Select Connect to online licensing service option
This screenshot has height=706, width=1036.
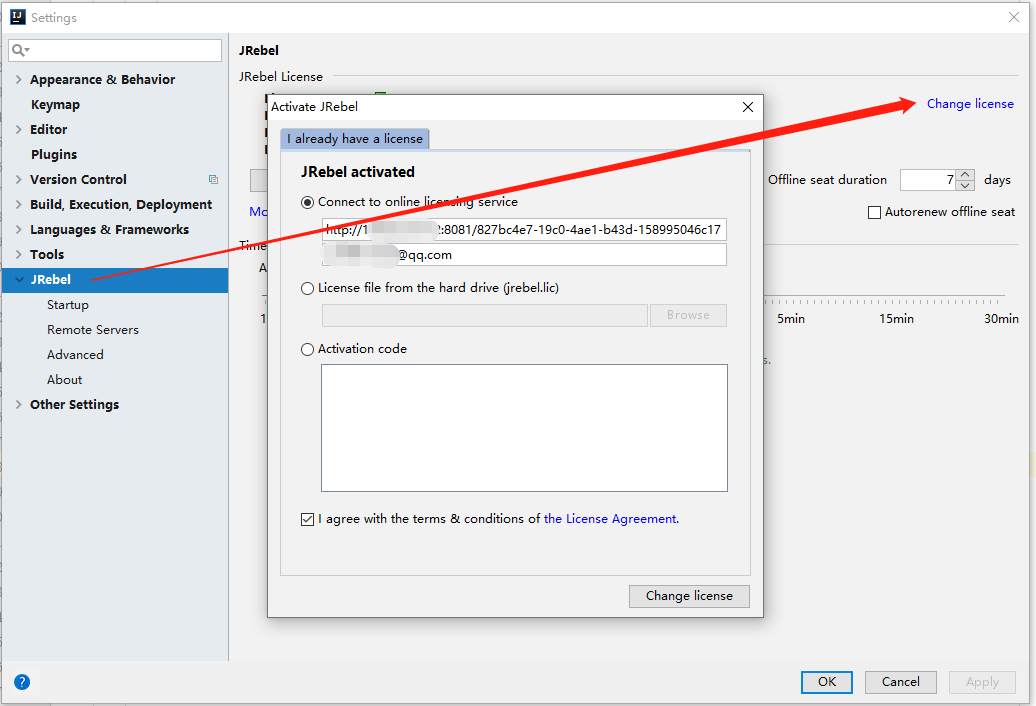[x=307, y=202]
